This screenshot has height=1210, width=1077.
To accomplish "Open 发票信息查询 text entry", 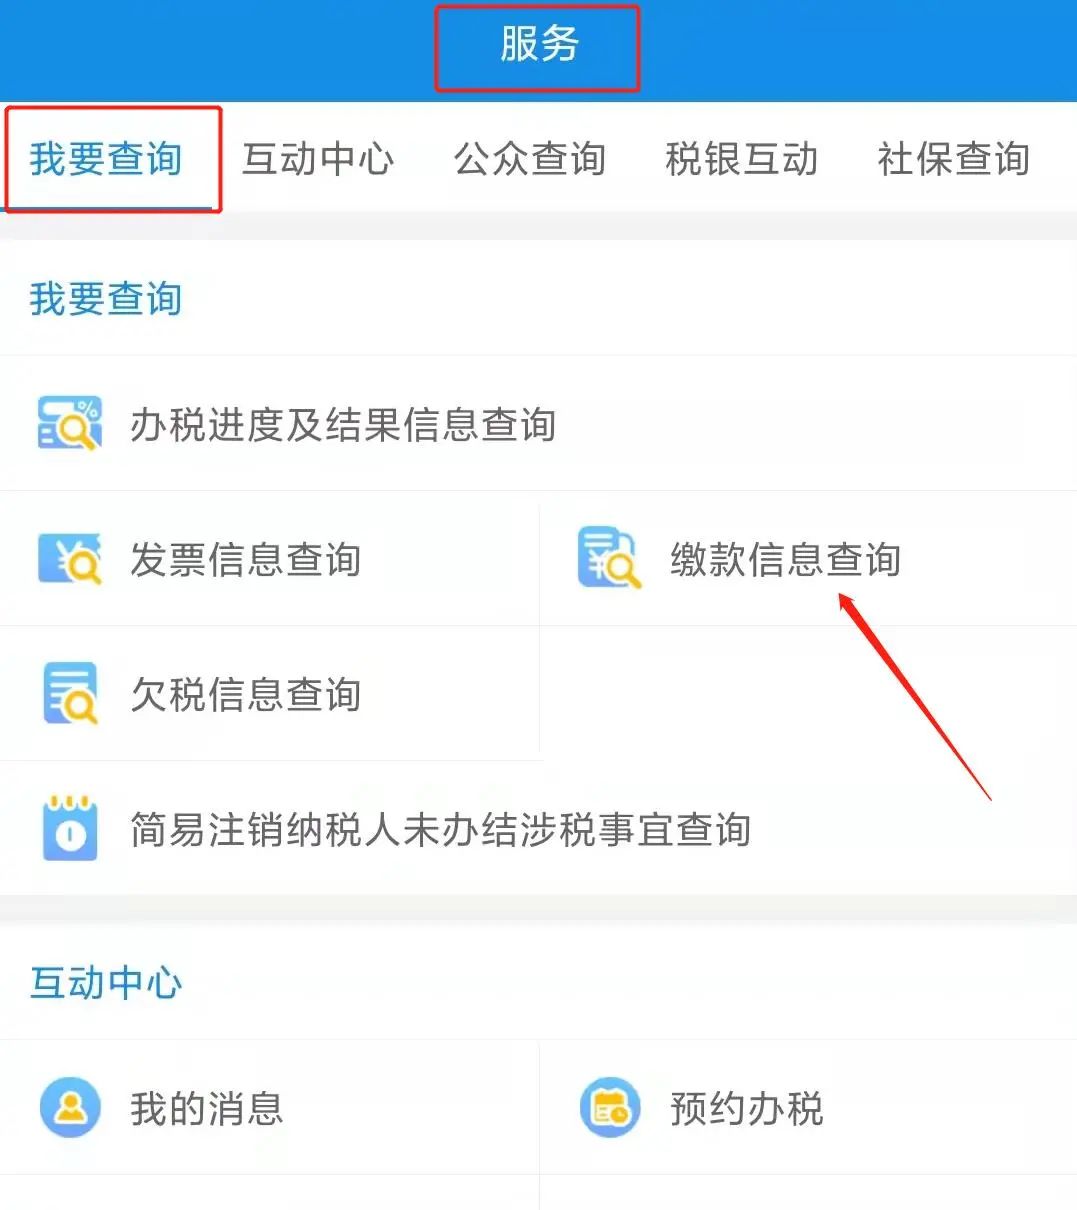I will click(x=246, y=559).
